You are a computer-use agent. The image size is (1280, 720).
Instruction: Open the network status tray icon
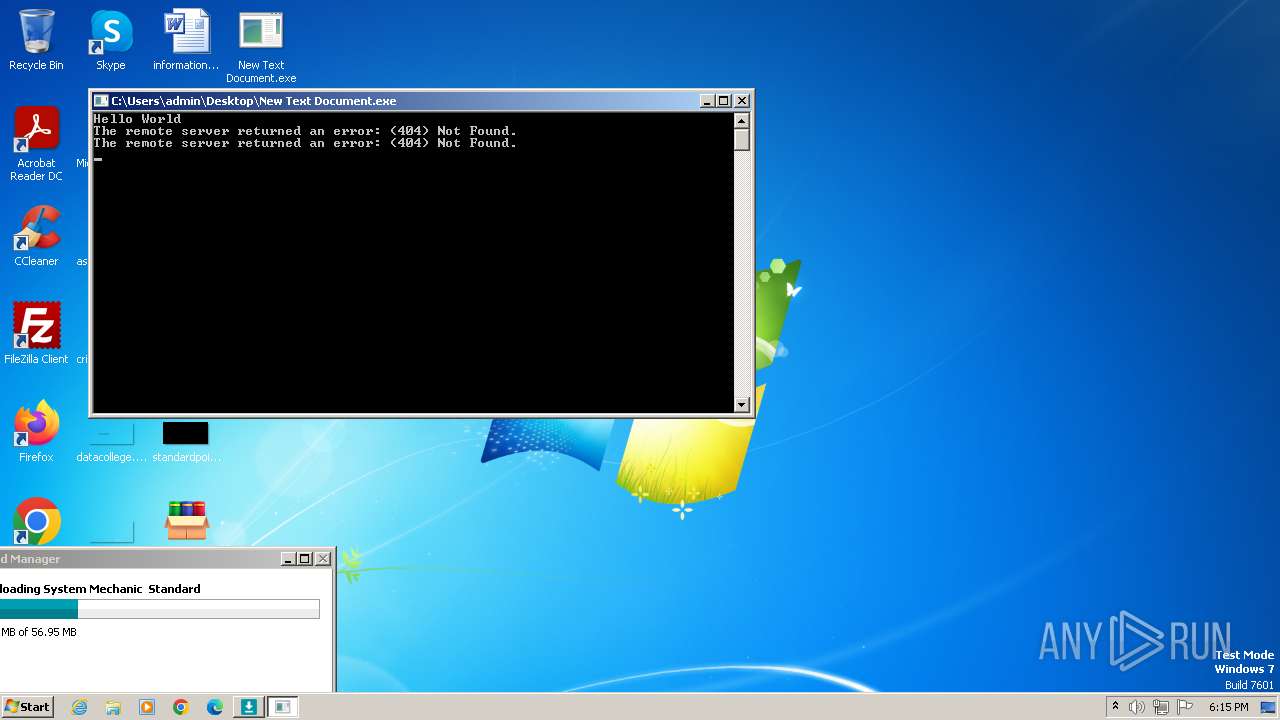1161,707
